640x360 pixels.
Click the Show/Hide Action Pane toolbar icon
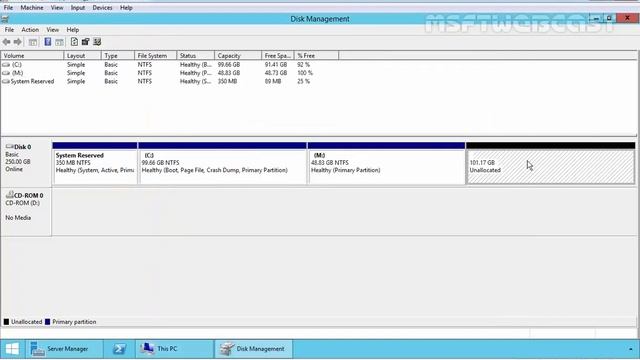pyautogui.click(x=60, y=42)
